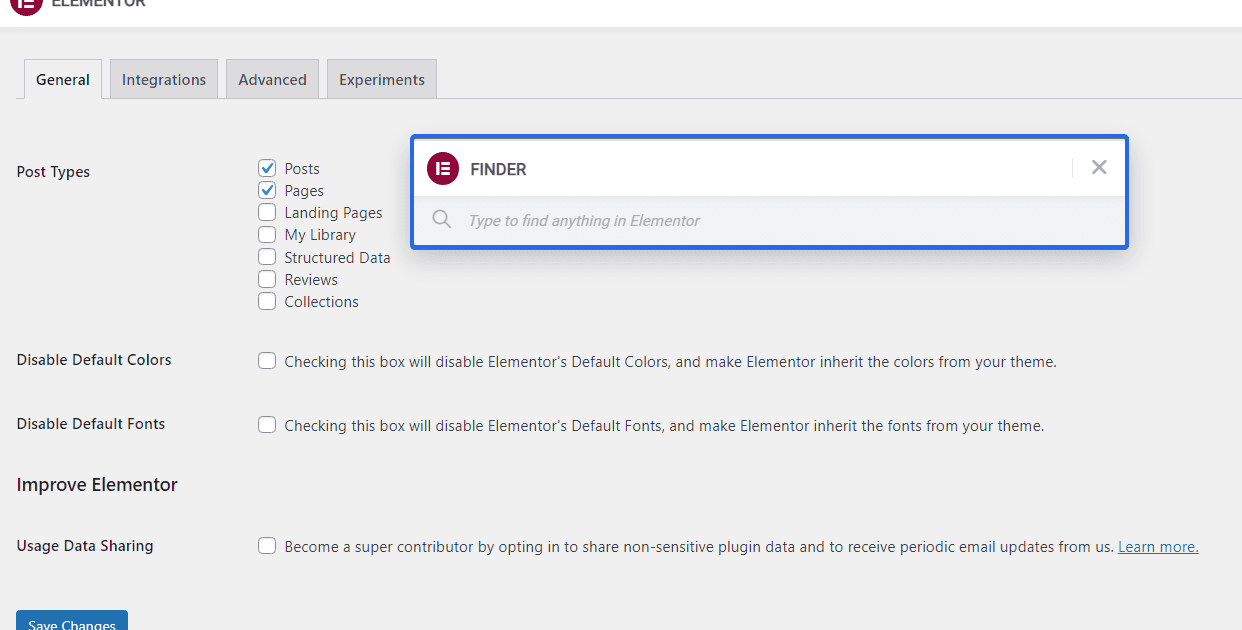
Task: Click the search magnifier icon in Finder
Action: click(441, 219)
